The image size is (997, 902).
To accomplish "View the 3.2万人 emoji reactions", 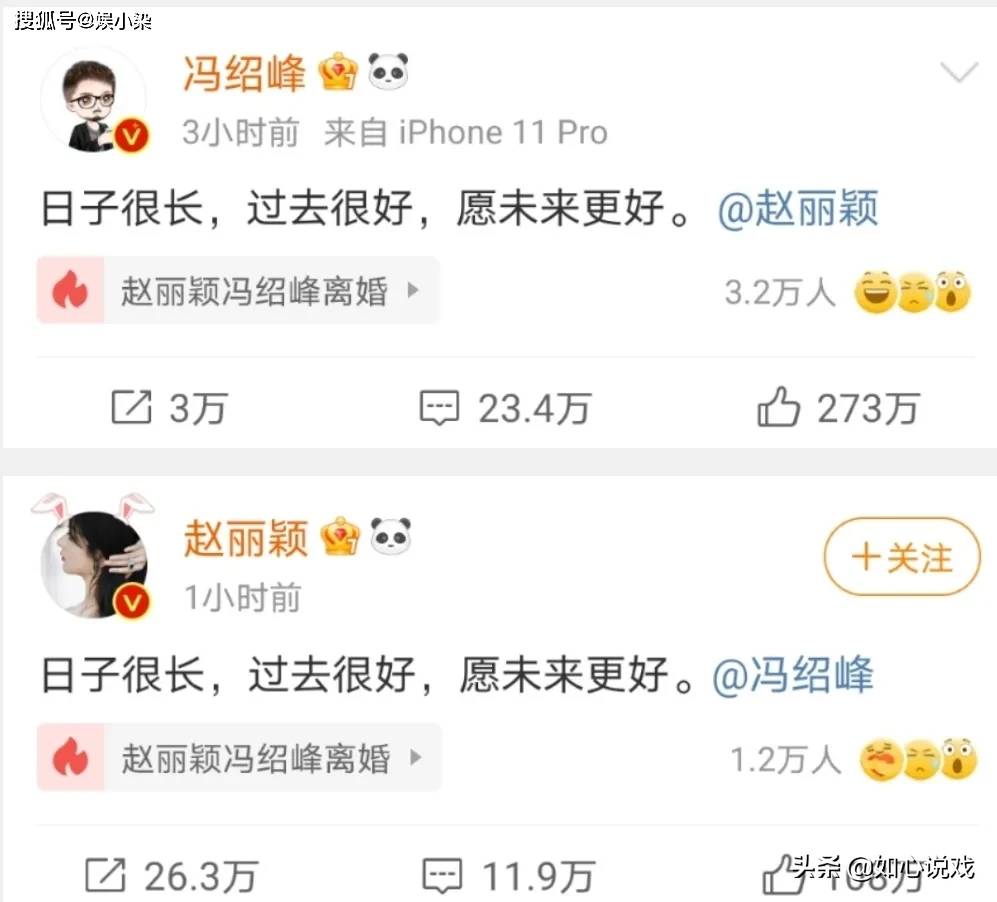I will pos(848,292).
